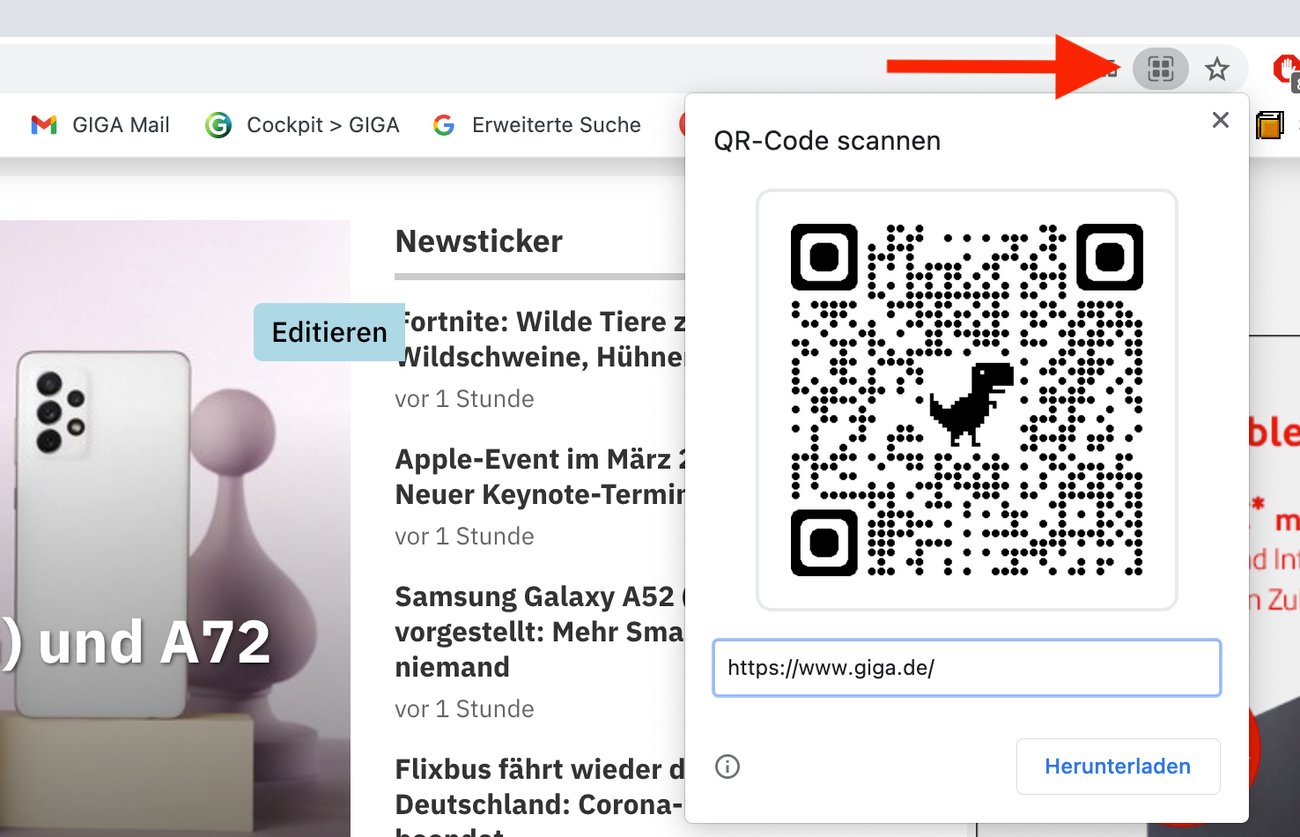1300x837 pixels.
Task: Click the orange folder bookmark icon
Action: pyautogui.click(x=1269, y=126)
